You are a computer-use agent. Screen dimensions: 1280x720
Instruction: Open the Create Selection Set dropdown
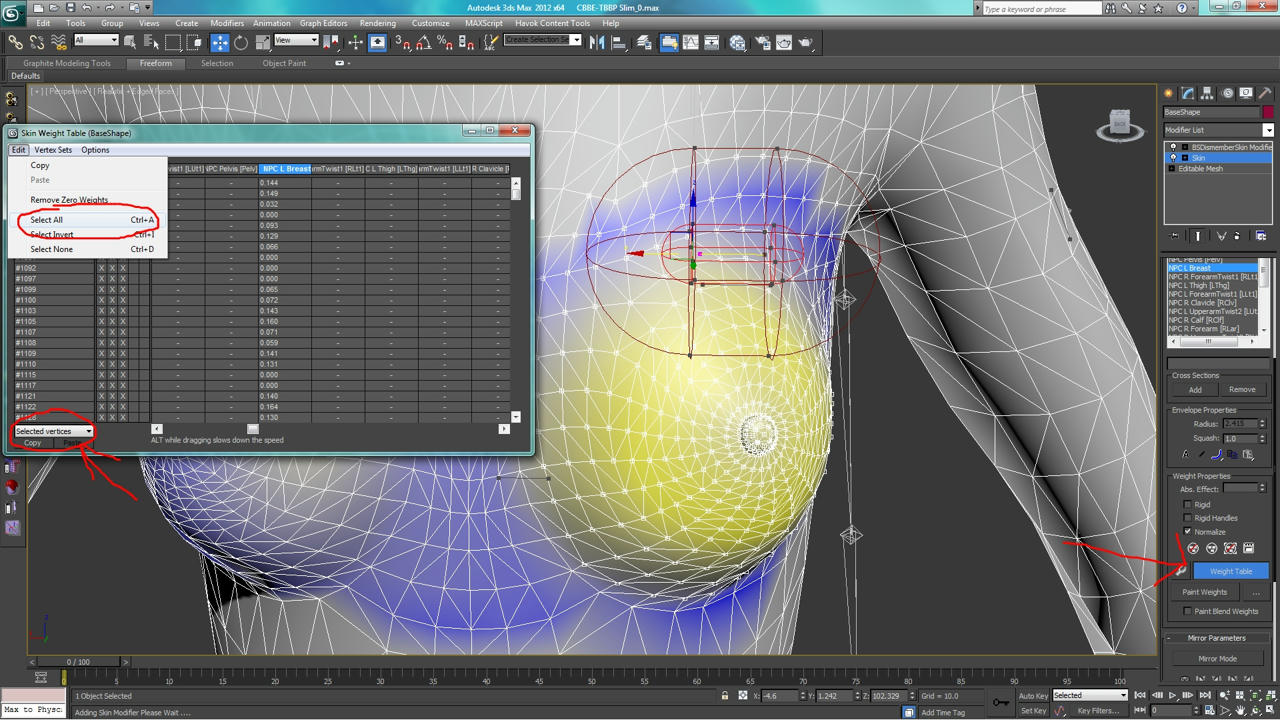(x=543, y=41)
